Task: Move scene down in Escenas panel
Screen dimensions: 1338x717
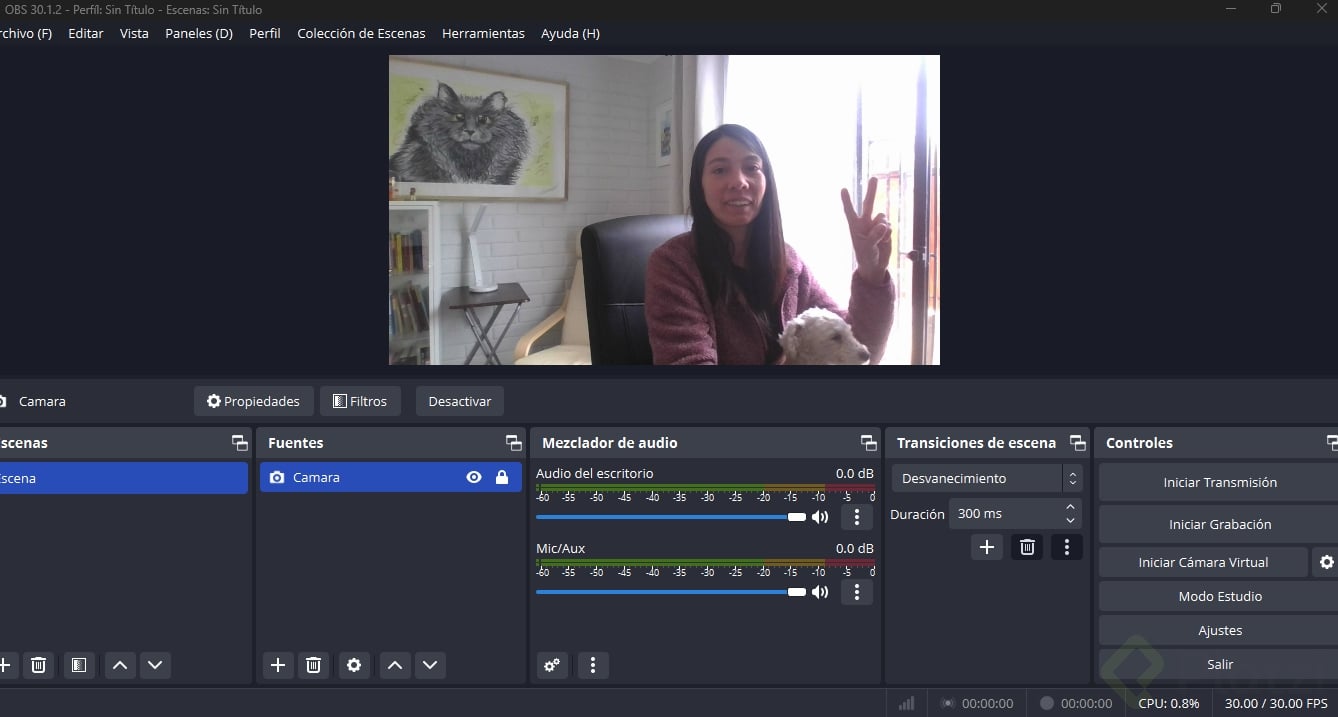Action: click(154, 665)
